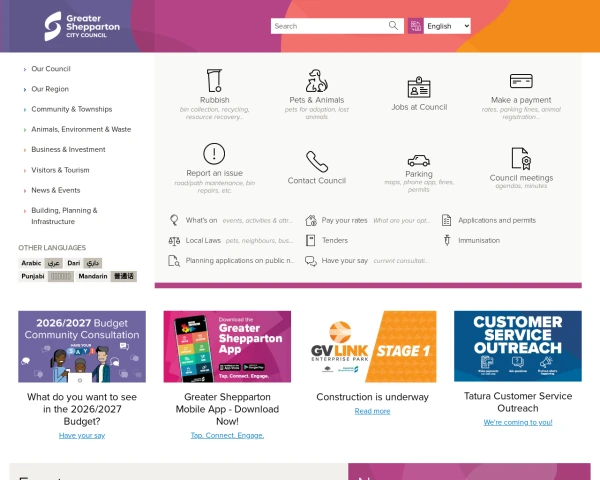Click Planning applications on public notice text
600x480 pixels.
(240, 261)
